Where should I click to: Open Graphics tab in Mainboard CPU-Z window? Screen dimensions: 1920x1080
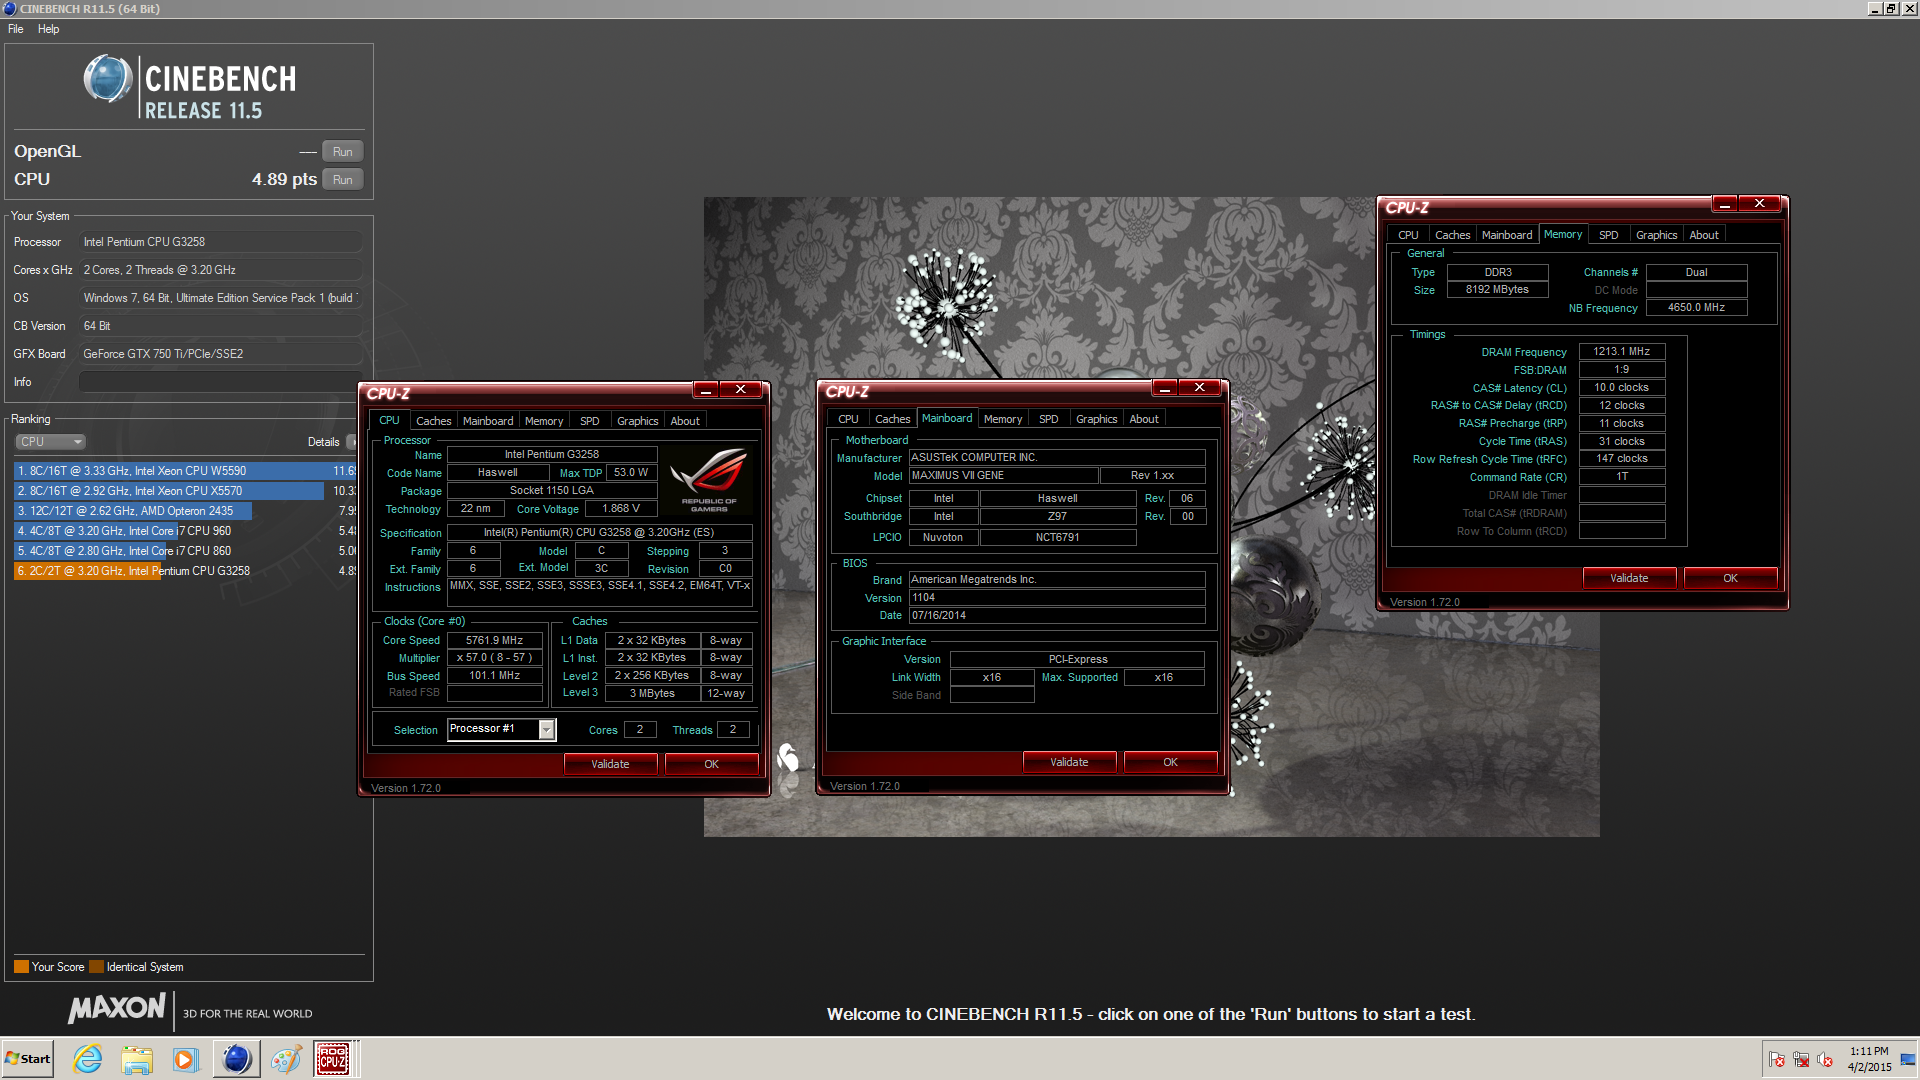click(1096, 419)
